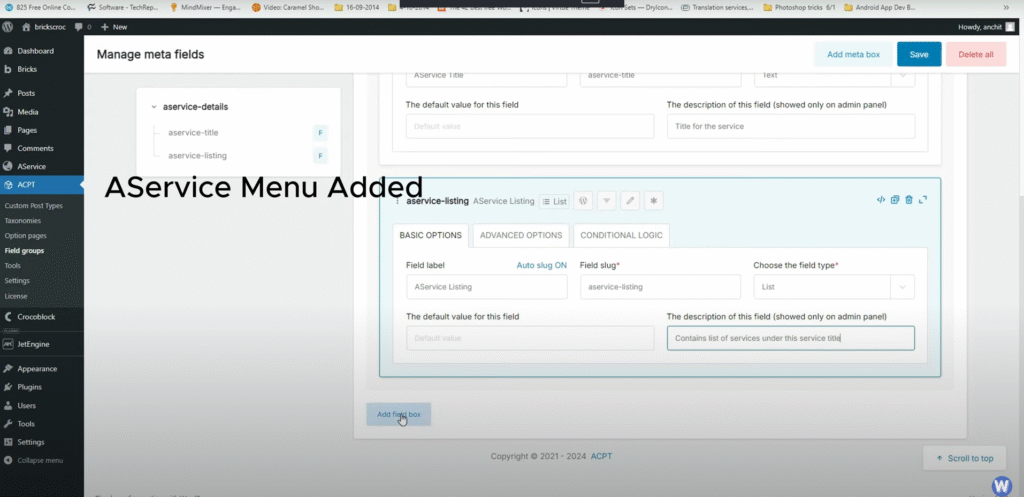Collapse the aservice-details tree group
The image size is (1024, 497).
coord(153,107)
